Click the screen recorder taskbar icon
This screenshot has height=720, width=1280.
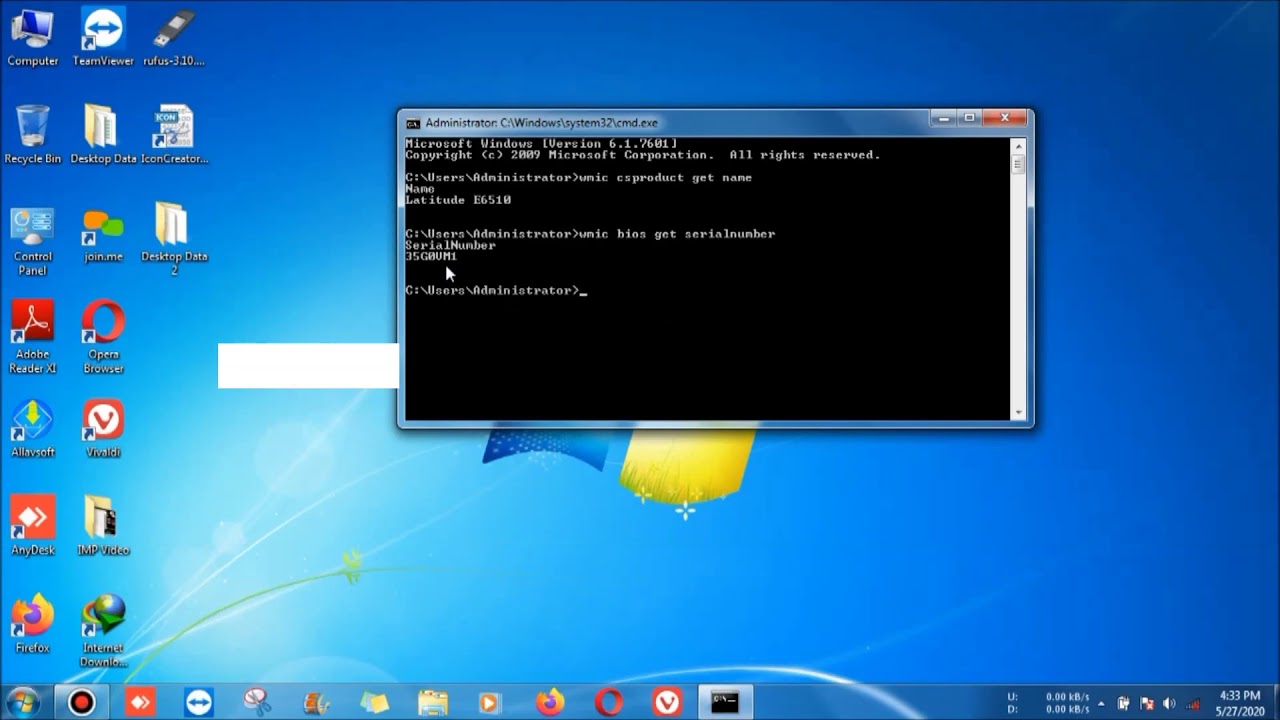click(81, 702)
